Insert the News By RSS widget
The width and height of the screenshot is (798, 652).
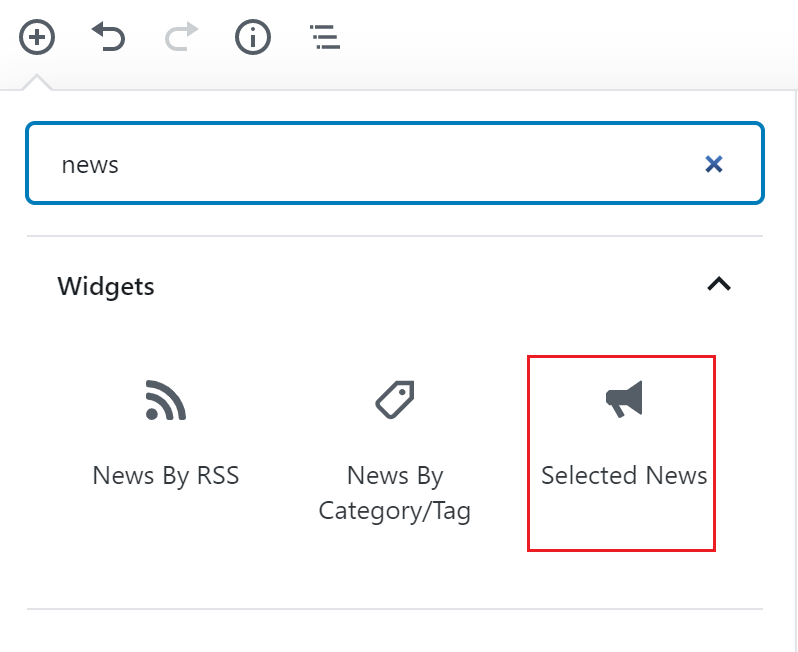tap(166, 434)
